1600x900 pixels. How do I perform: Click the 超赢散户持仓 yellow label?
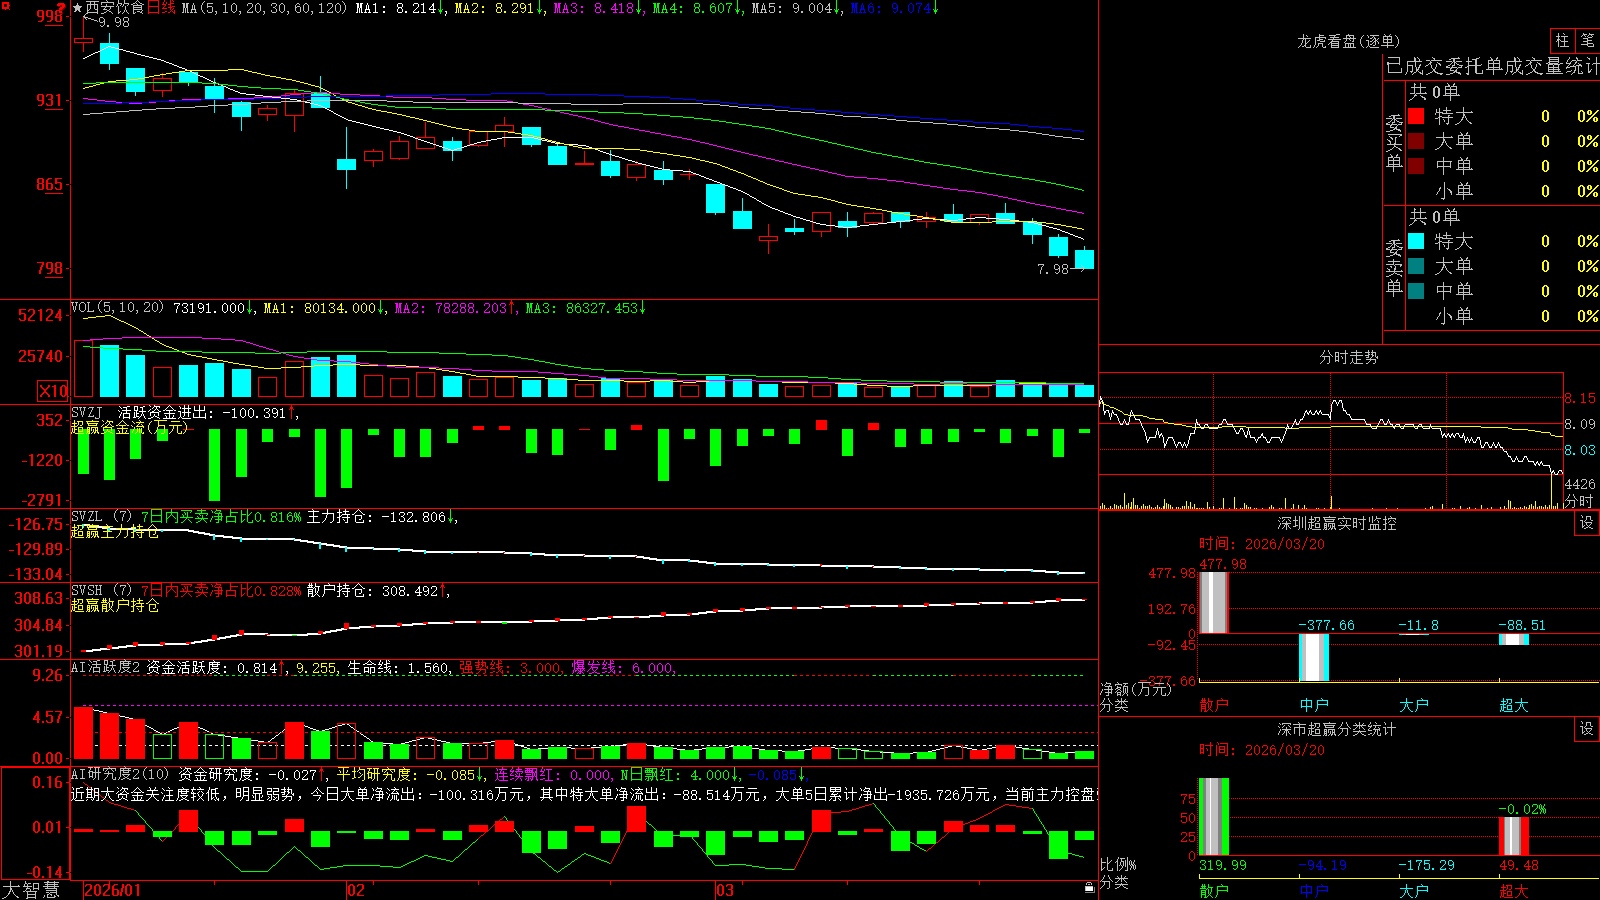tap(115, 605)
